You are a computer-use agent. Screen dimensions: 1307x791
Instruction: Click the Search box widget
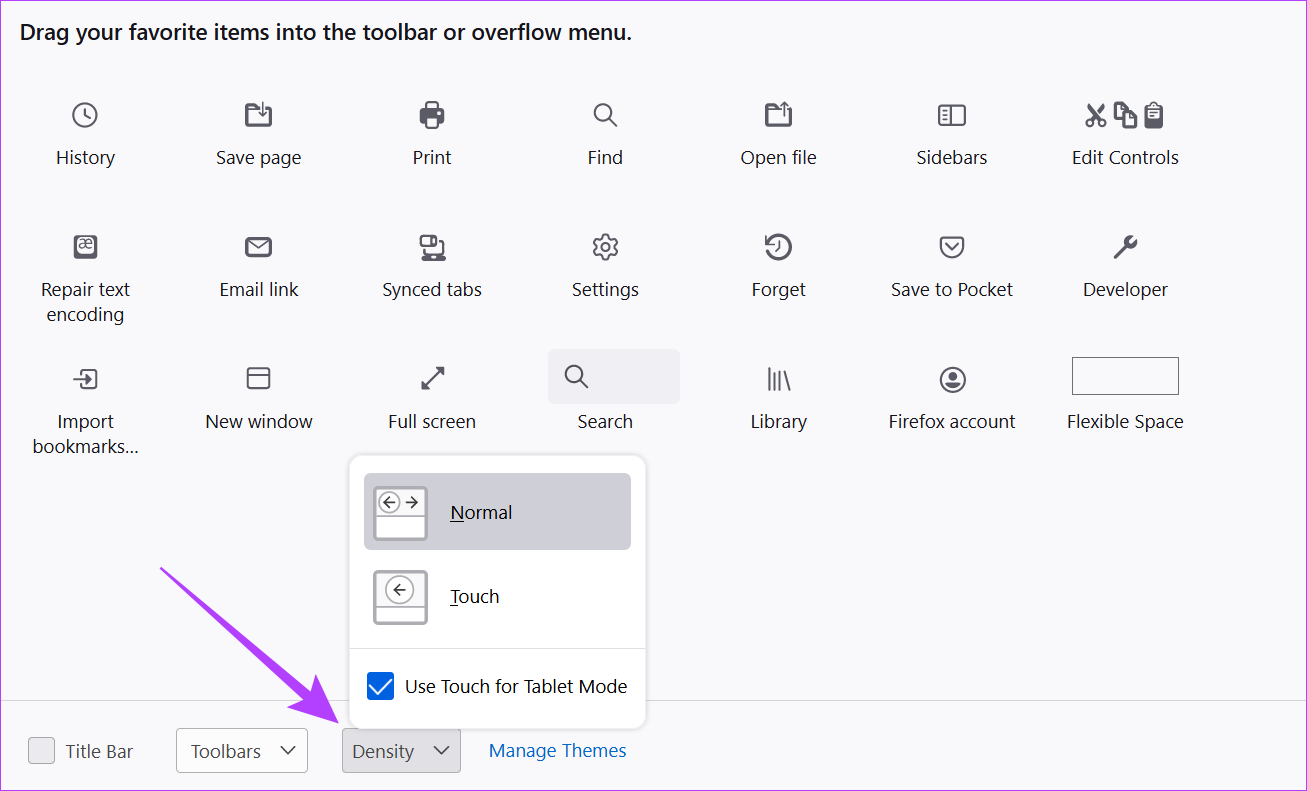613,377
